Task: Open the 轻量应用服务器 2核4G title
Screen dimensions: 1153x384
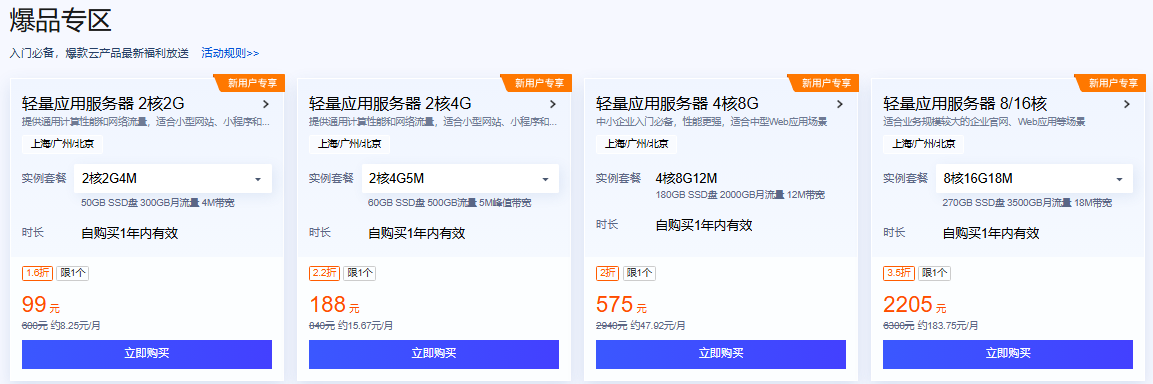Action: pos(390,103)
